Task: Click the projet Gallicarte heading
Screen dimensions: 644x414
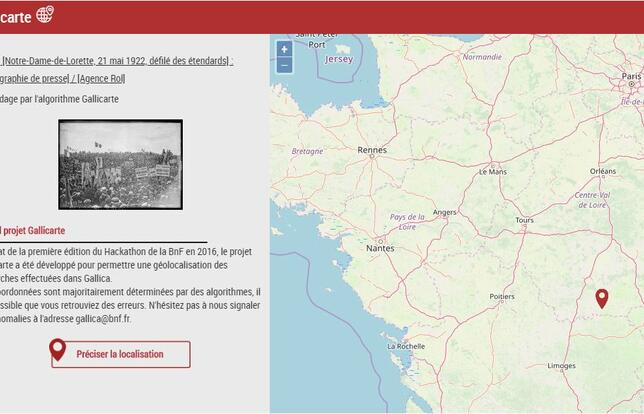Action: (x=33, y=230)
